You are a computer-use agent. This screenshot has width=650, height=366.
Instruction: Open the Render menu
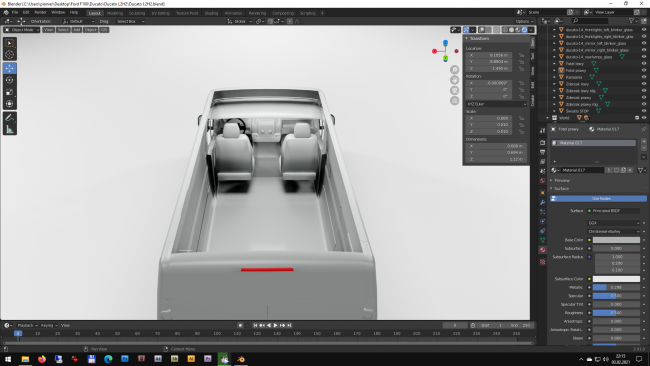tap(40, 13)
